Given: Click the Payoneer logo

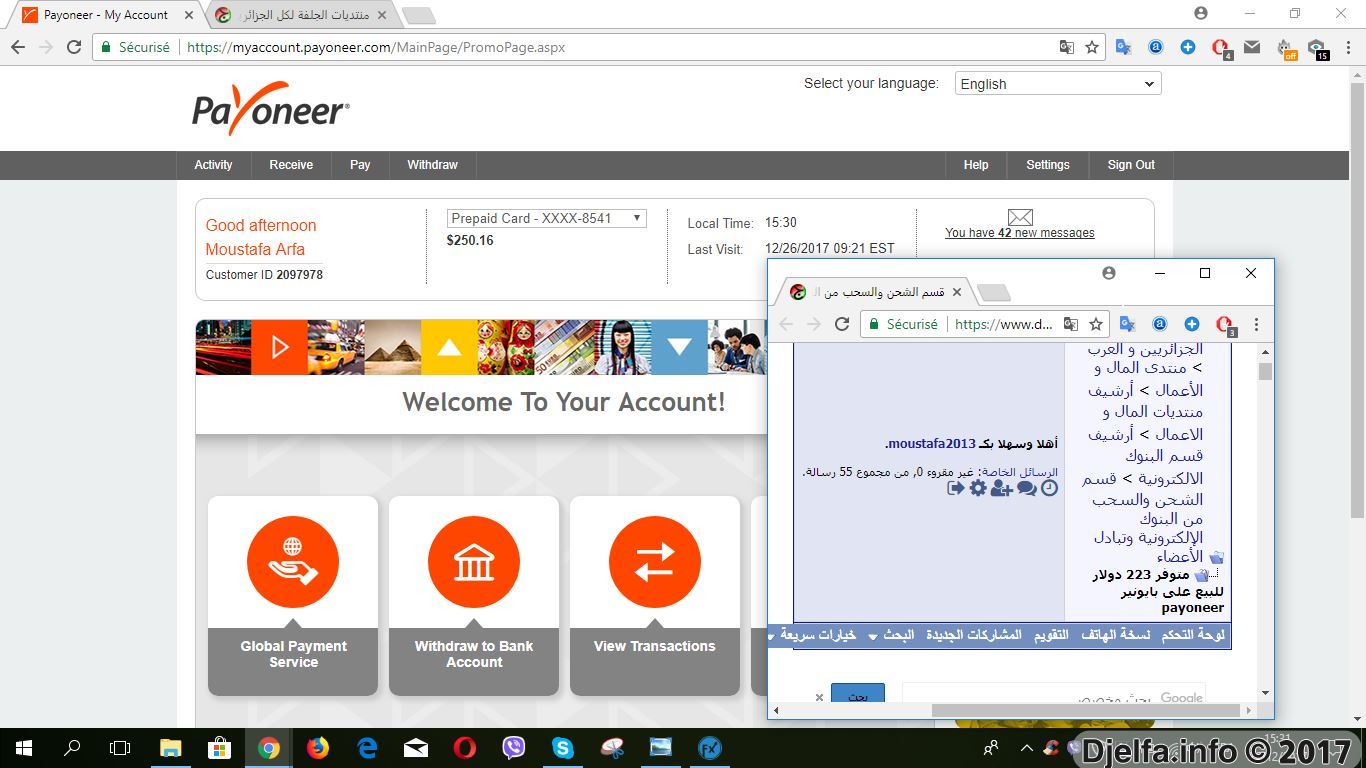Looking at the screenshot, I should (x=271, y=108).
